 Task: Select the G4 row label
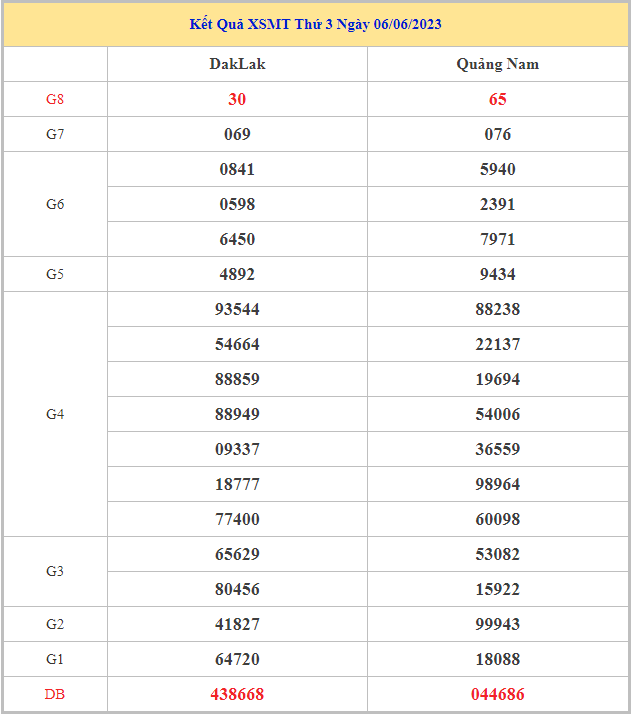tap(55, 414)
